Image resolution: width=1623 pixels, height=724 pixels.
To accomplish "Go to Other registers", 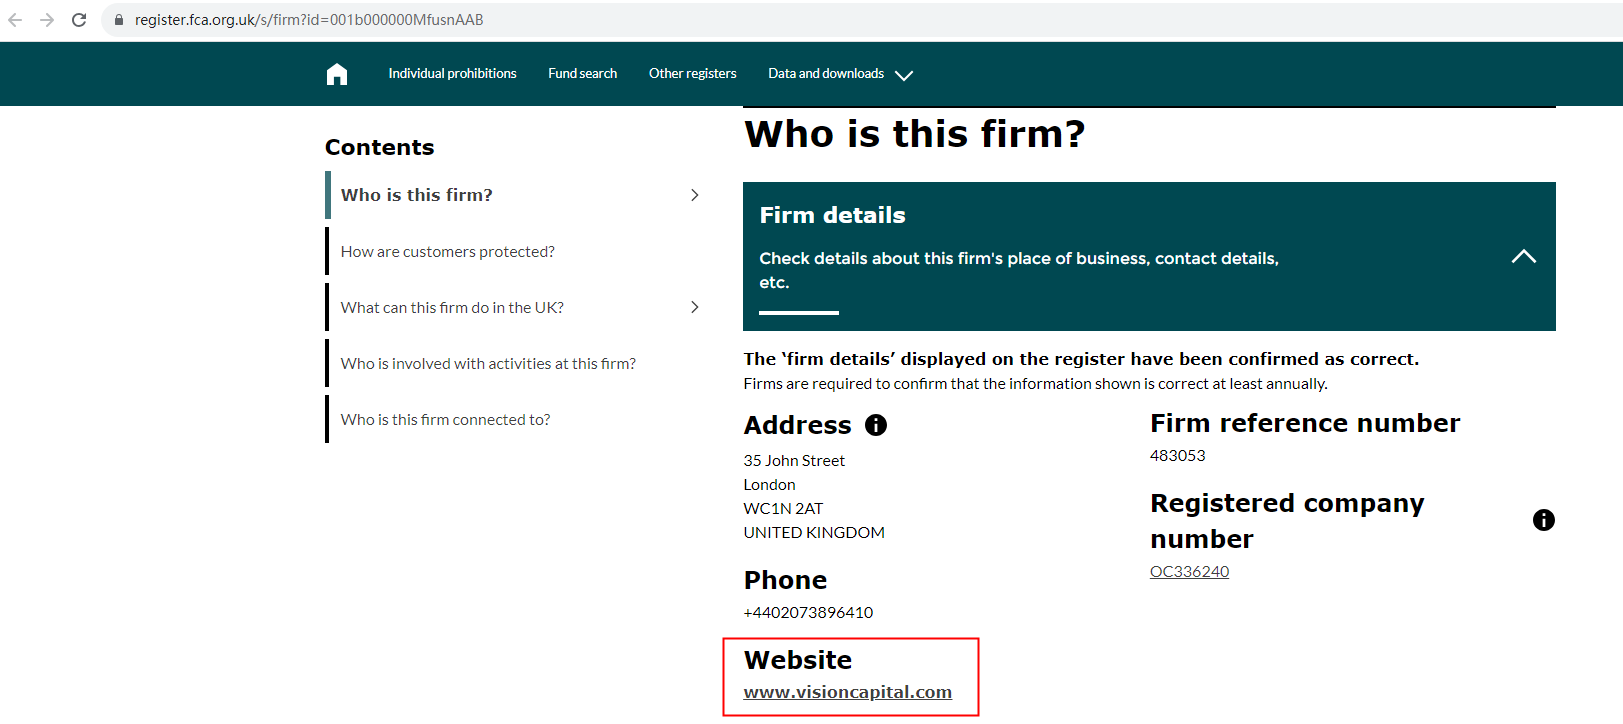I will (692, 74).
